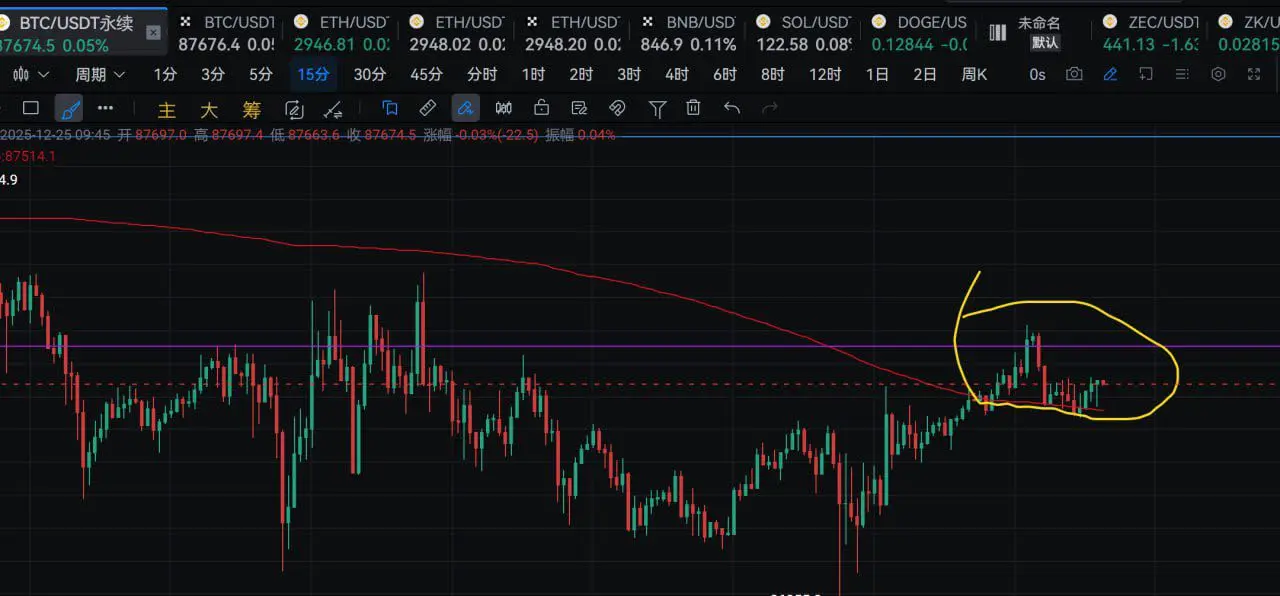Select the rectangle drawing tool
1280x596 pixels.
31,108
